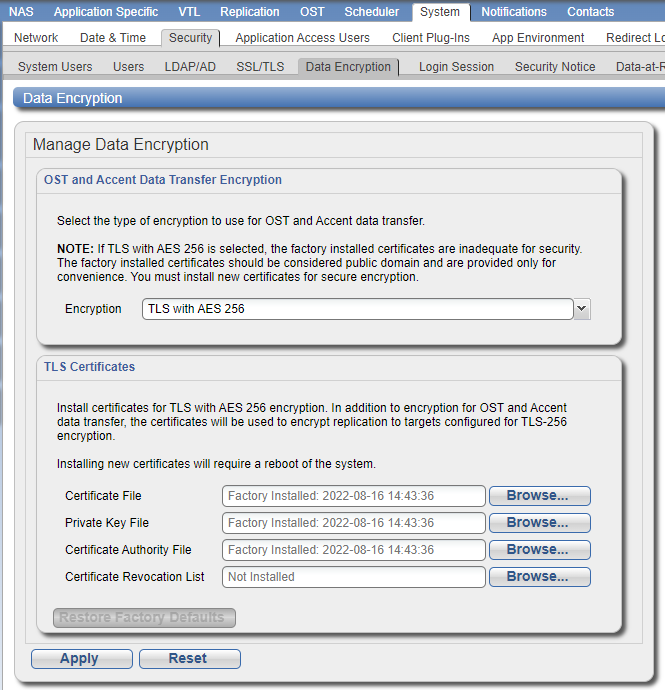The image size is (665, 690).
Task: Click the Certificate Revocation List field
Action: (x=353, y=577)
